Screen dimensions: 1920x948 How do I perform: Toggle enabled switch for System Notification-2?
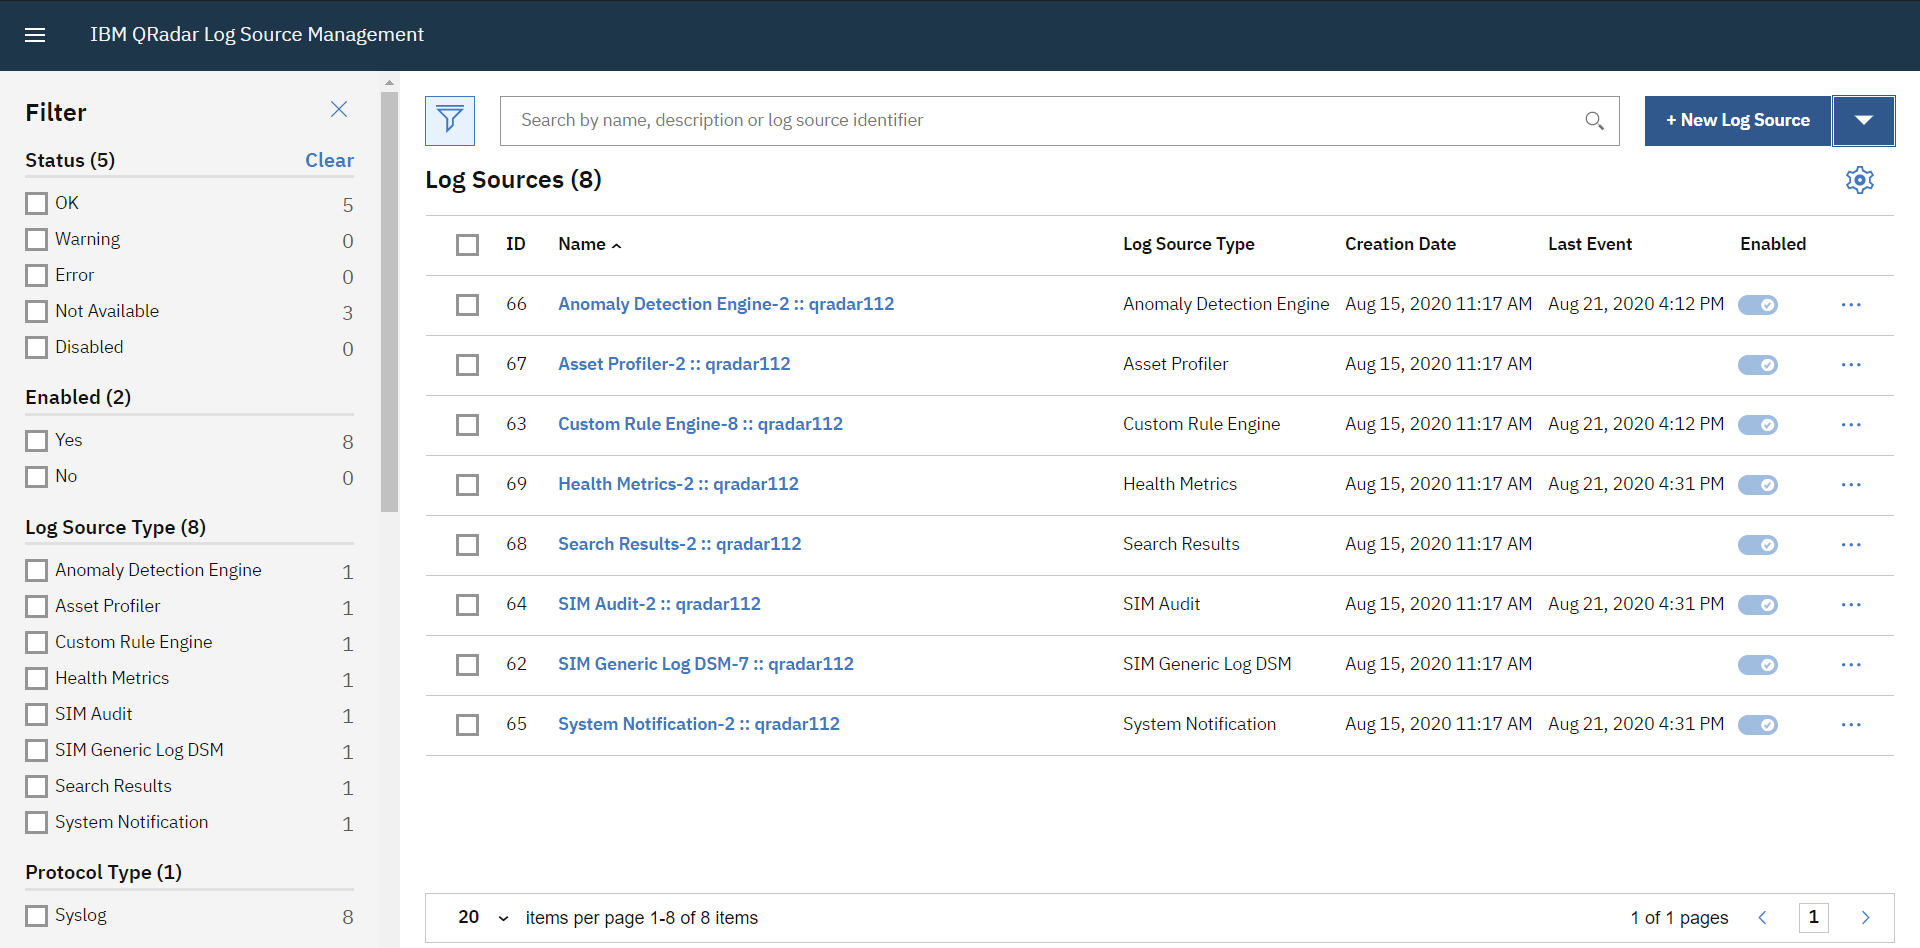[1757, 725]
